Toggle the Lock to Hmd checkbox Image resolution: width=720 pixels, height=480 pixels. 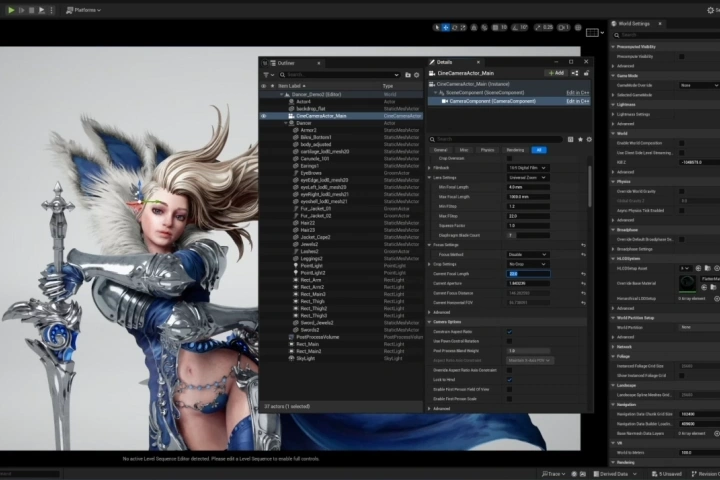pyautogui.click(x=509, y=380)
